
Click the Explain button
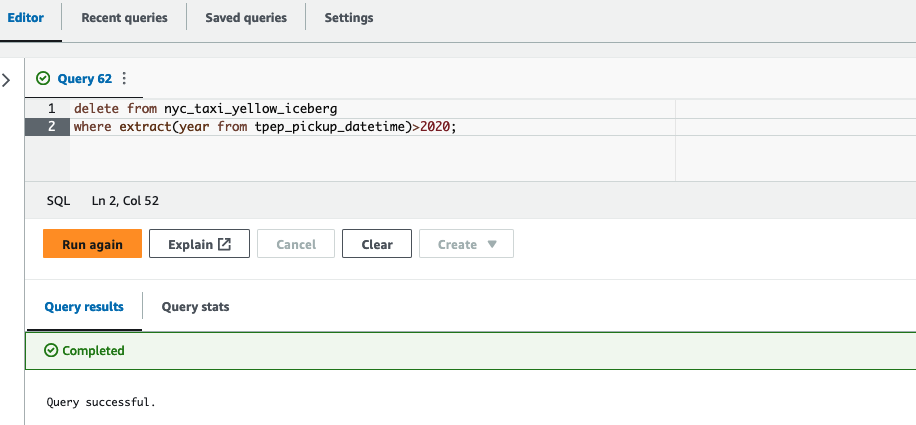199,244
